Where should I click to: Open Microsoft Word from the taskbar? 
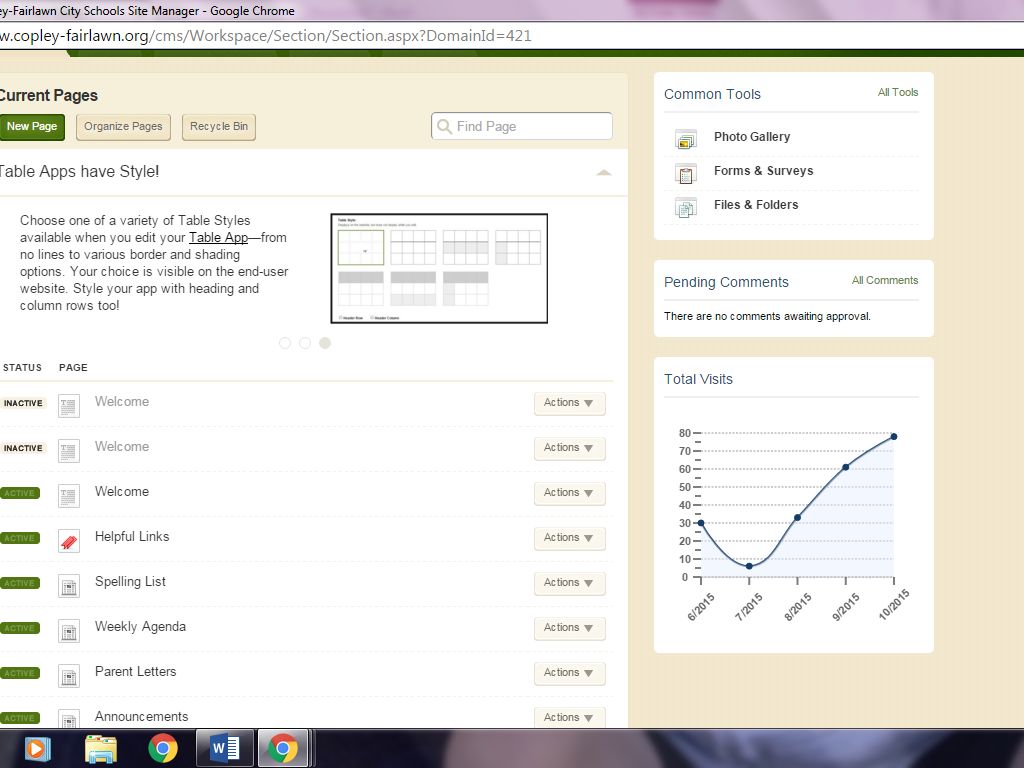point(224,748)
